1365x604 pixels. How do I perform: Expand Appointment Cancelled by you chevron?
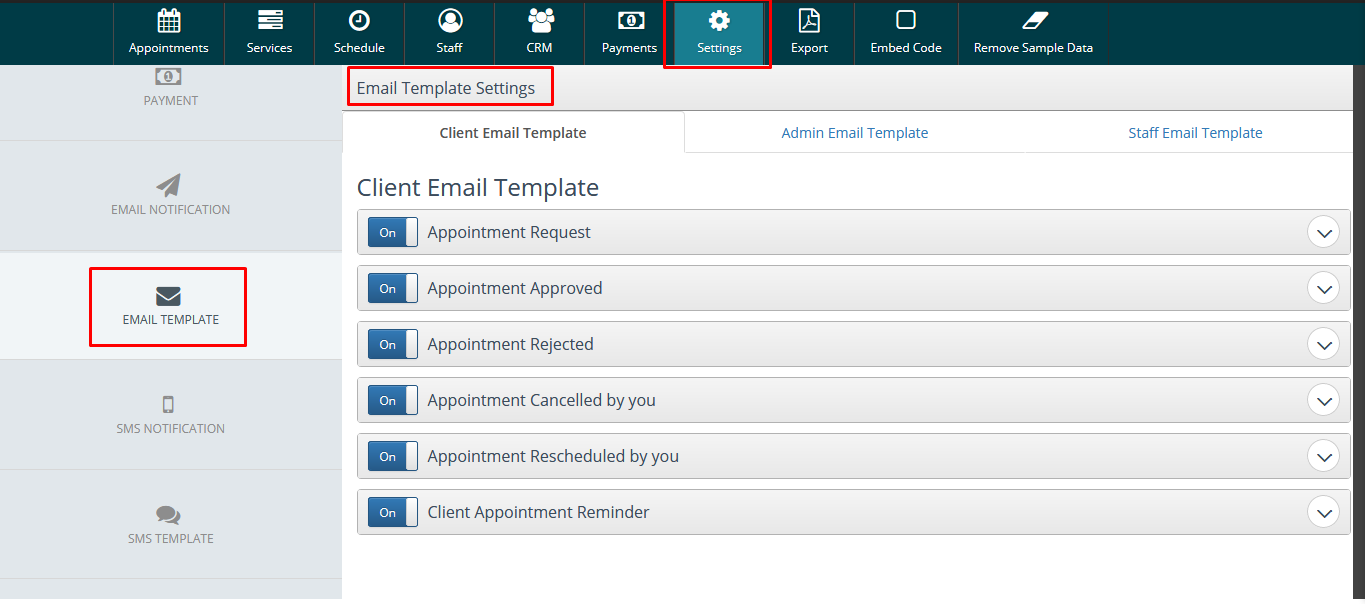pos(1324,401)
